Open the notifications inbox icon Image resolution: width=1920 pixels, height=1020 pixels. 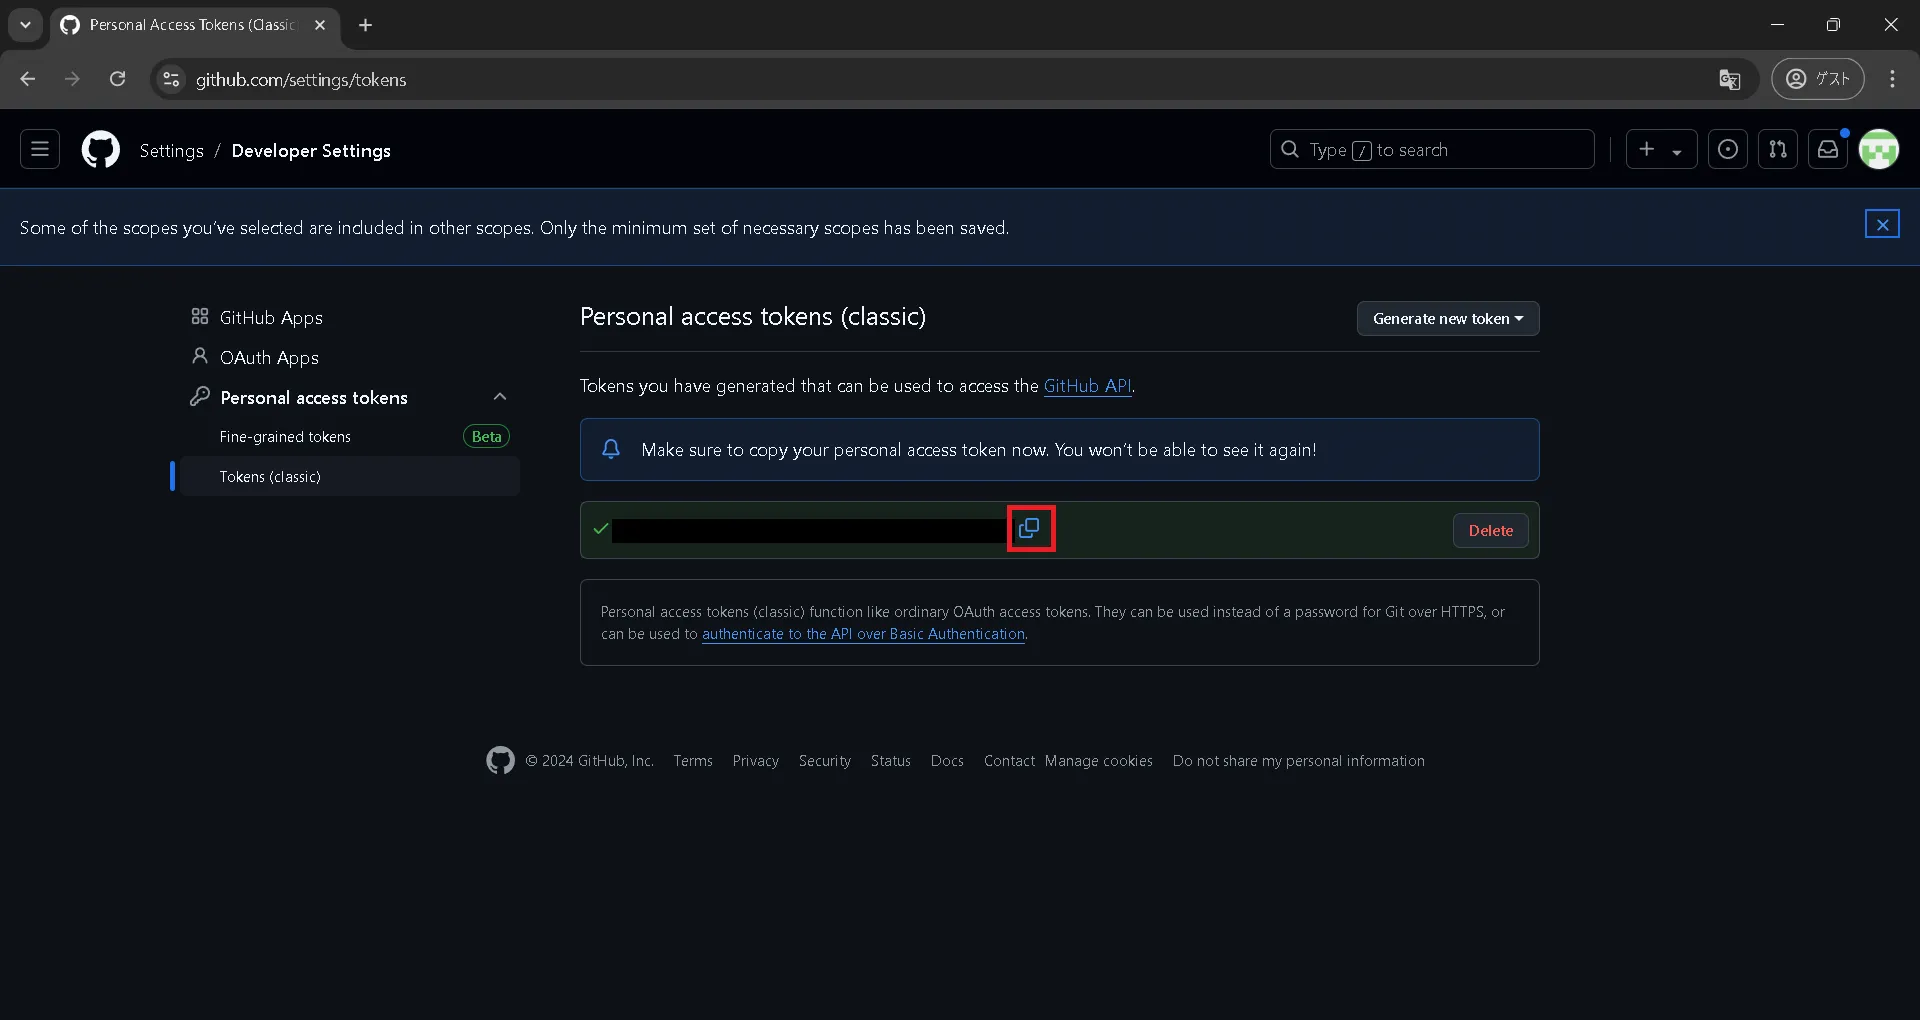coord(1827,149)
